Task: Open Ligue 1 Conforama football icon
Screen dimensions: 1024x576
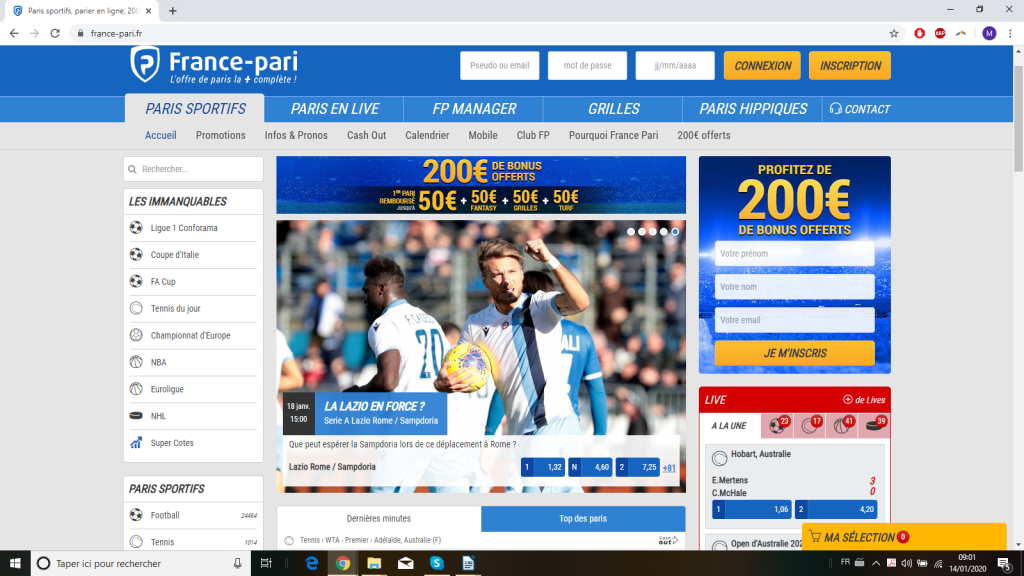Action: tap(136, 227)
